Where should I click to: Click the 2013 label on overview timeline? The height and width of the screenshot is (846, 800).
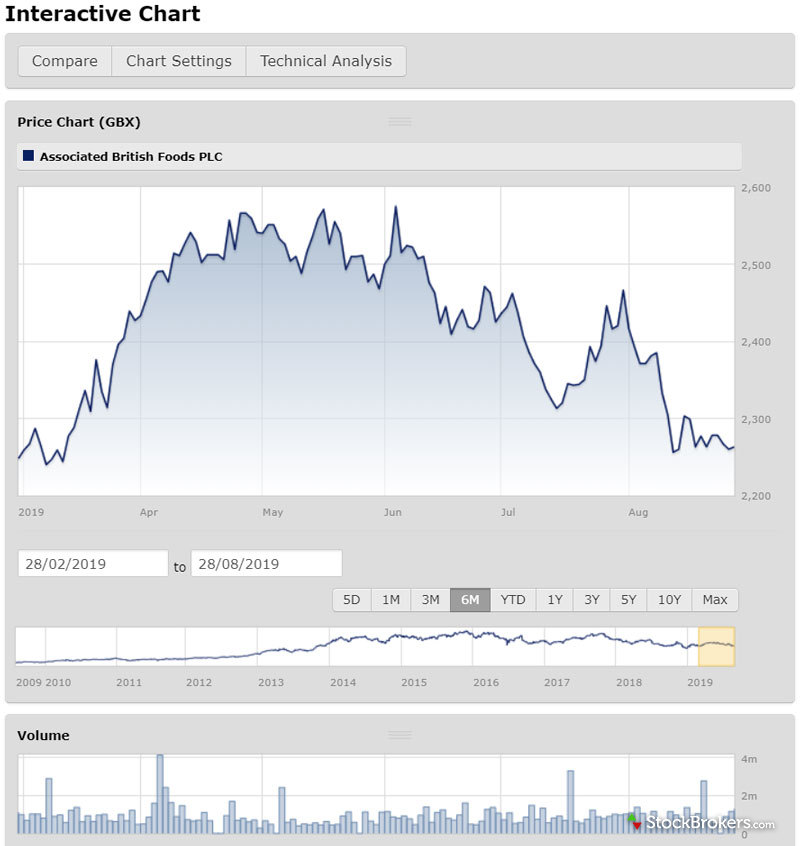[x=271, y=683]
